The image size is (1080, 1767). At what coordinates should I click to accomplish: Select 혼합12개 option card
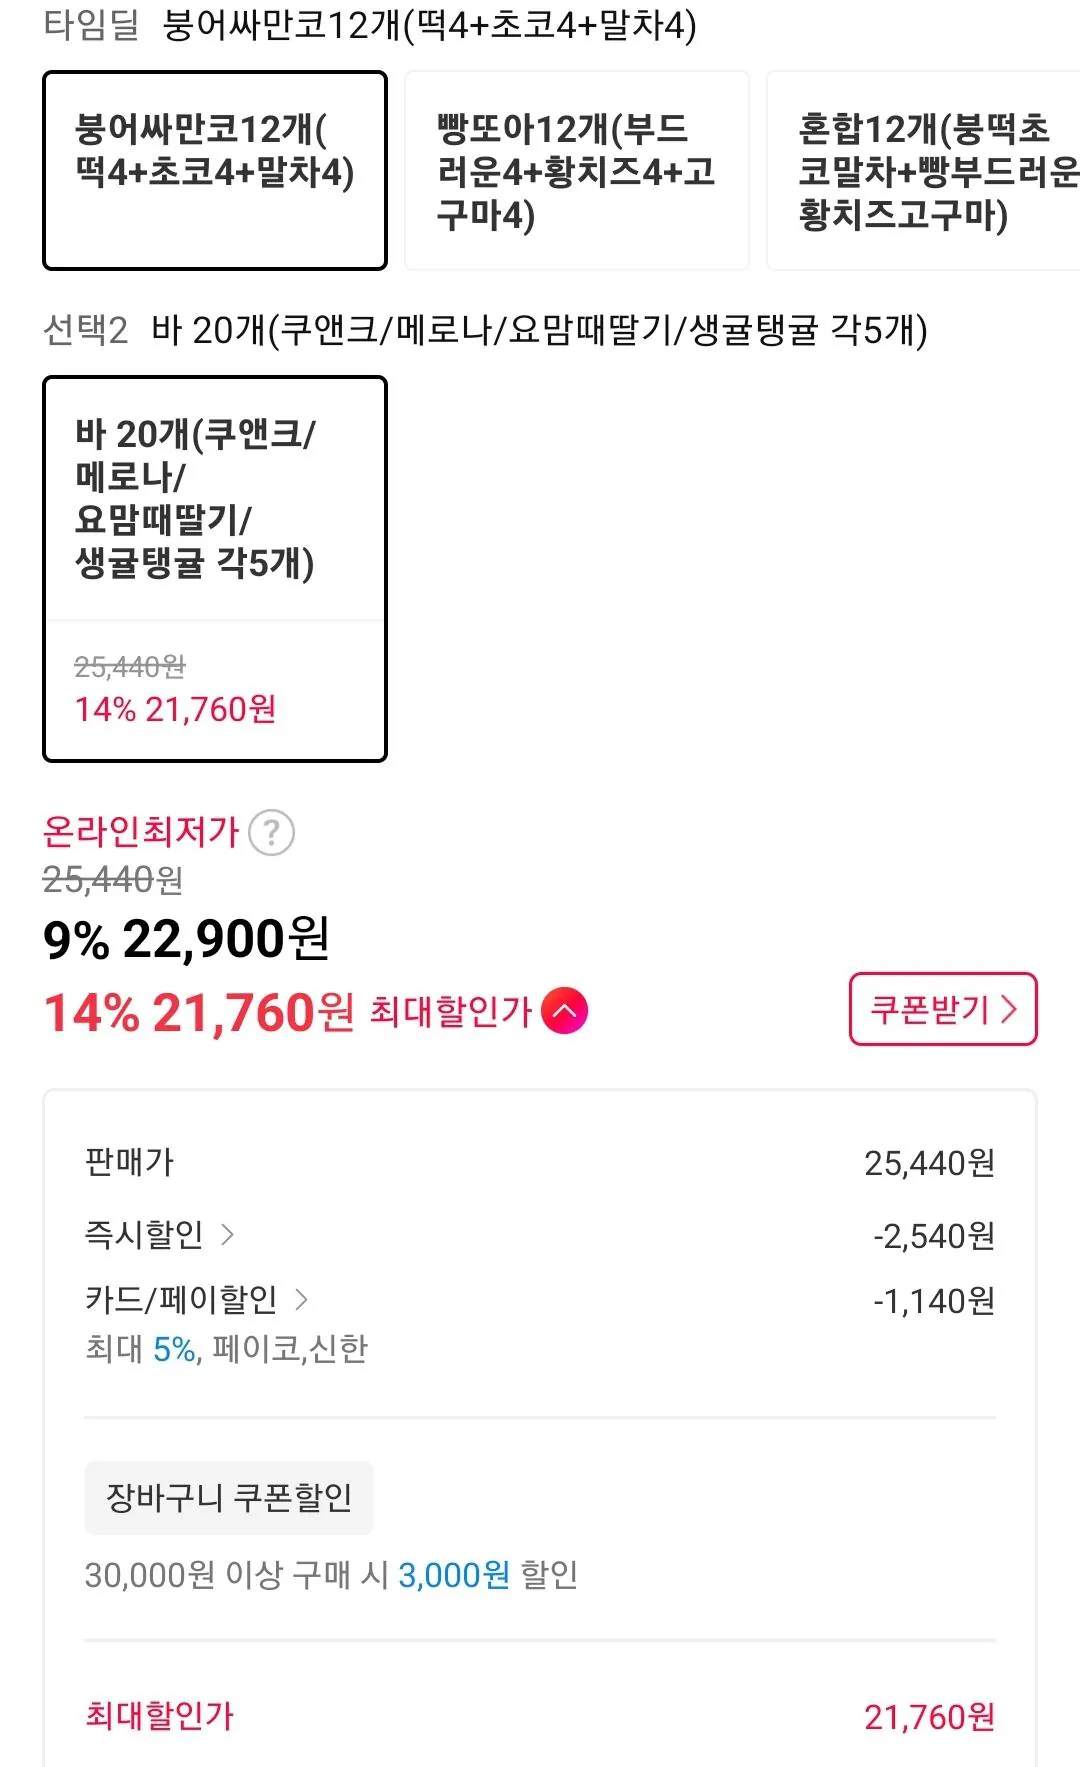[923, 170]
